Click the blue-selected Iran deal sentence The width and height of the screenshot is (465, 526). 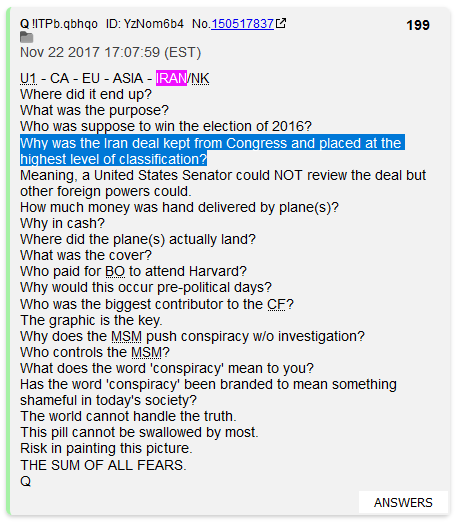pyautogui.click(x=212, y=151)
